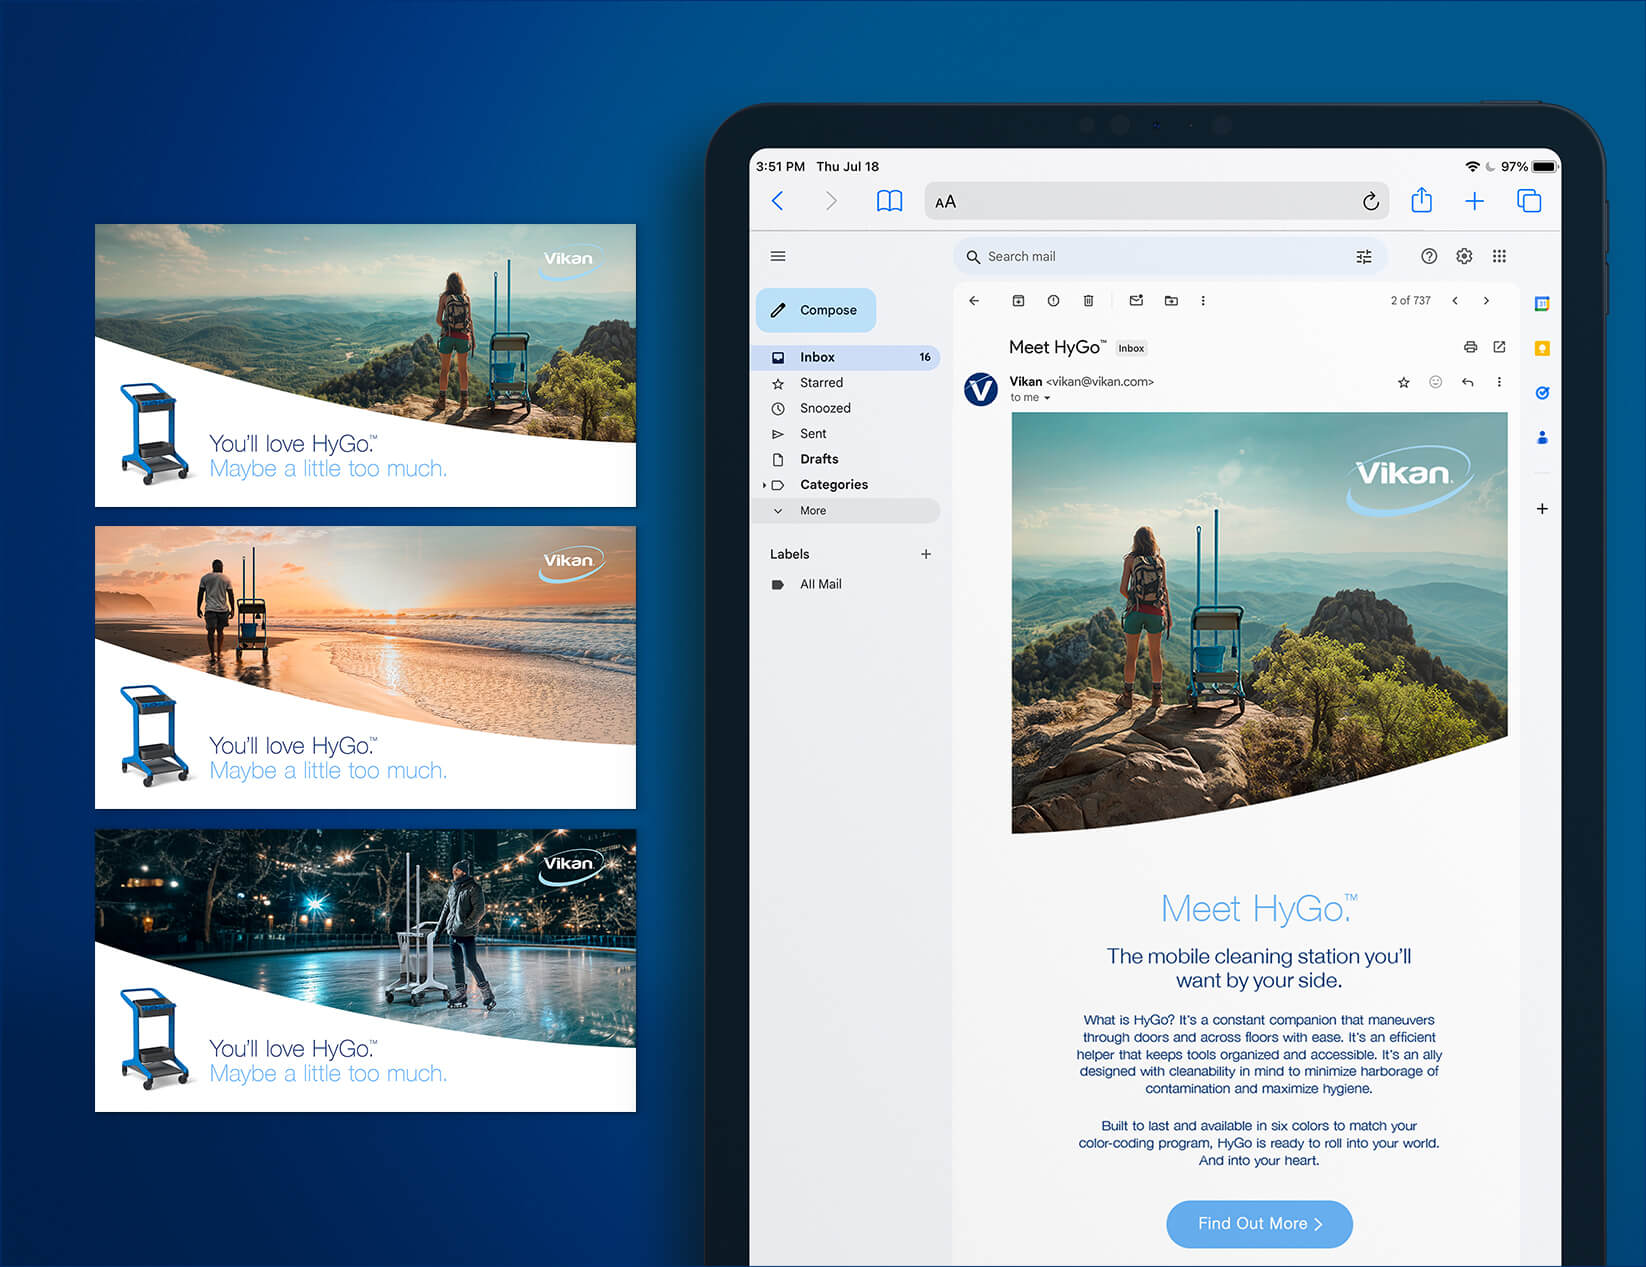Open the Gmail main menu hamburger icon
Image resolution: width=1646 pixels, height=1267 pixels.
pos(778,256)
